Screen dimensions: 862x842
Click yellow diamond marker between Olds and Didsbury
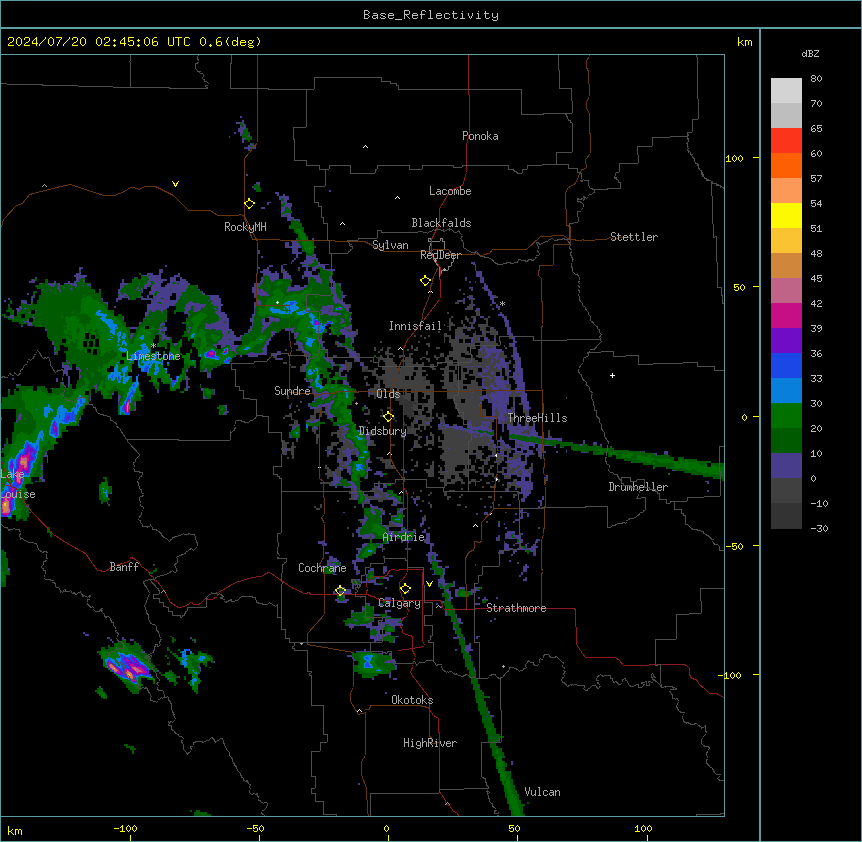389,416
